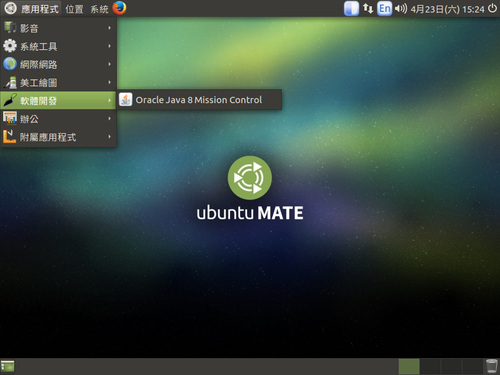Click the power shutdown icon
Image resolution: width=500 pixels, height=375 pixels.
coord(492,8)
